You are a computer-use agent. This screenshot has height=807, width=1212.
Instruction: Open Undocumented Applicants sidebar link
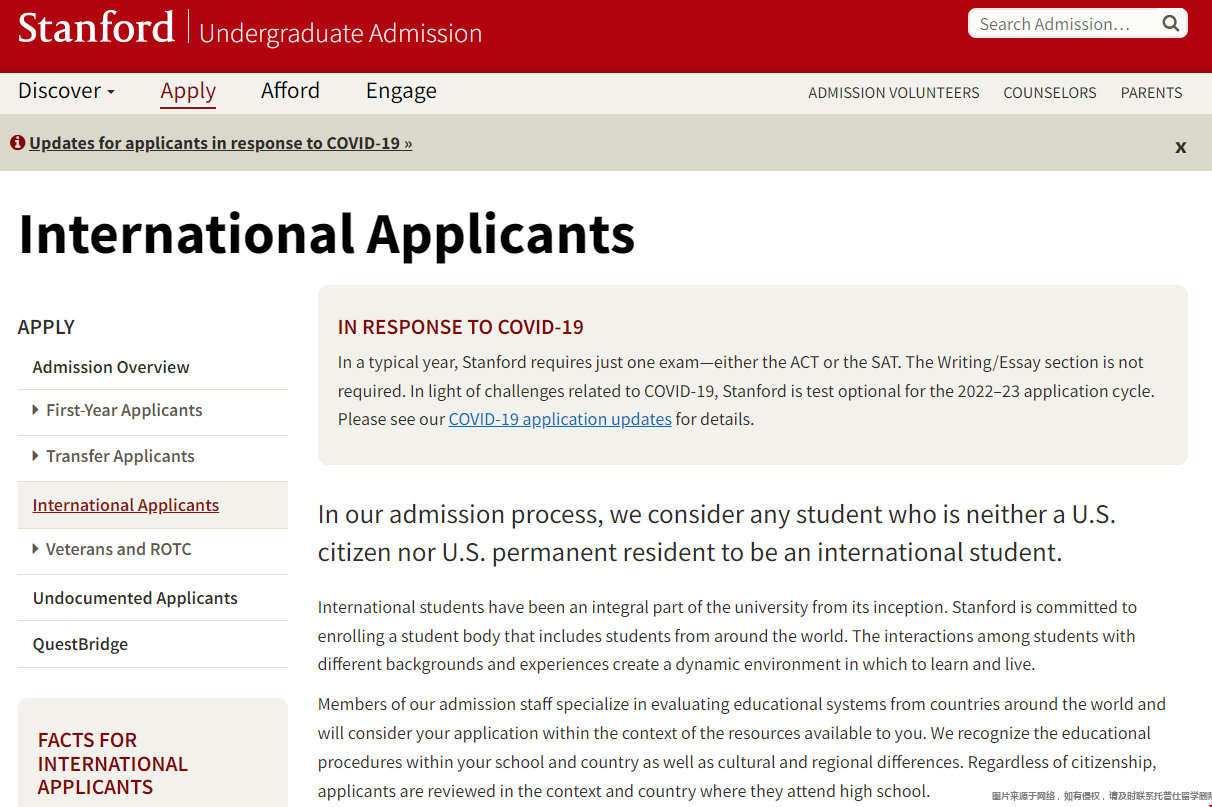135,598
